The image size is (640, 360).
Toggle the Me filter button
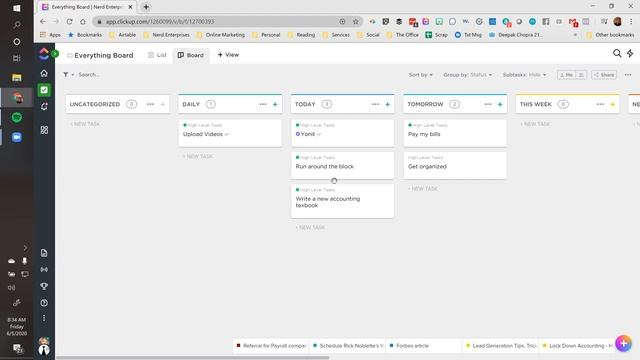pyautogui.click(x=566, y=75)
